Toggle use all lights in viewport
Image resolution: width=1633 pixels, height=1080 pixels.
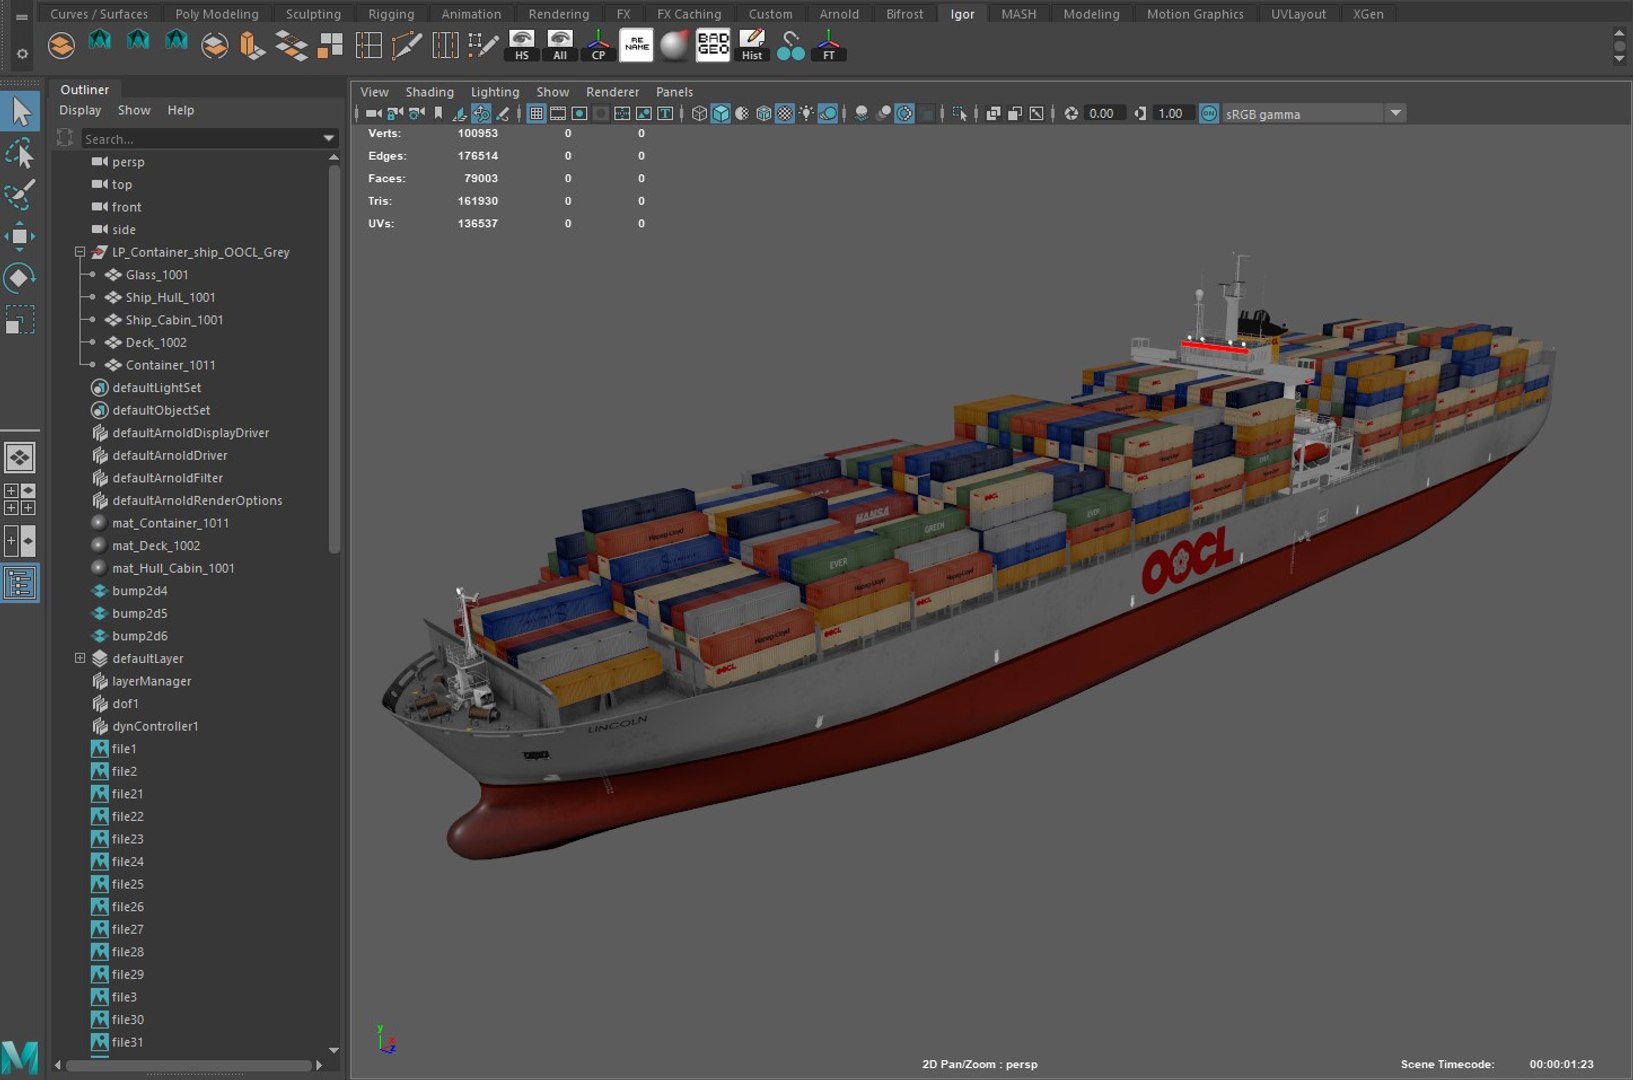tap(806, 114)
